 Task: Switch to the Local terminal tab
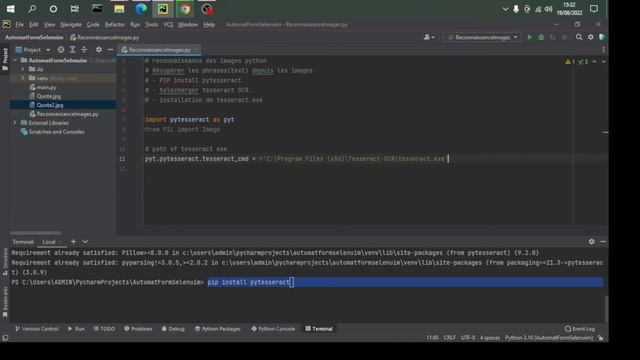(49, 242)
